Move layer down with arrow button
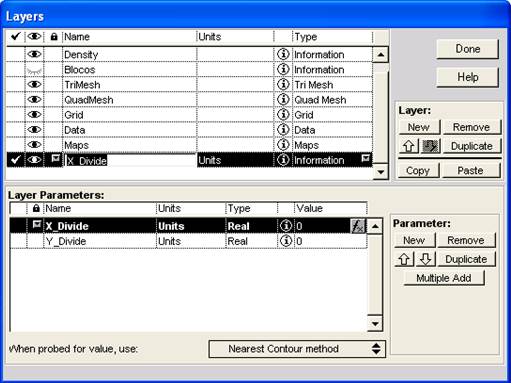 coord(430,146)
